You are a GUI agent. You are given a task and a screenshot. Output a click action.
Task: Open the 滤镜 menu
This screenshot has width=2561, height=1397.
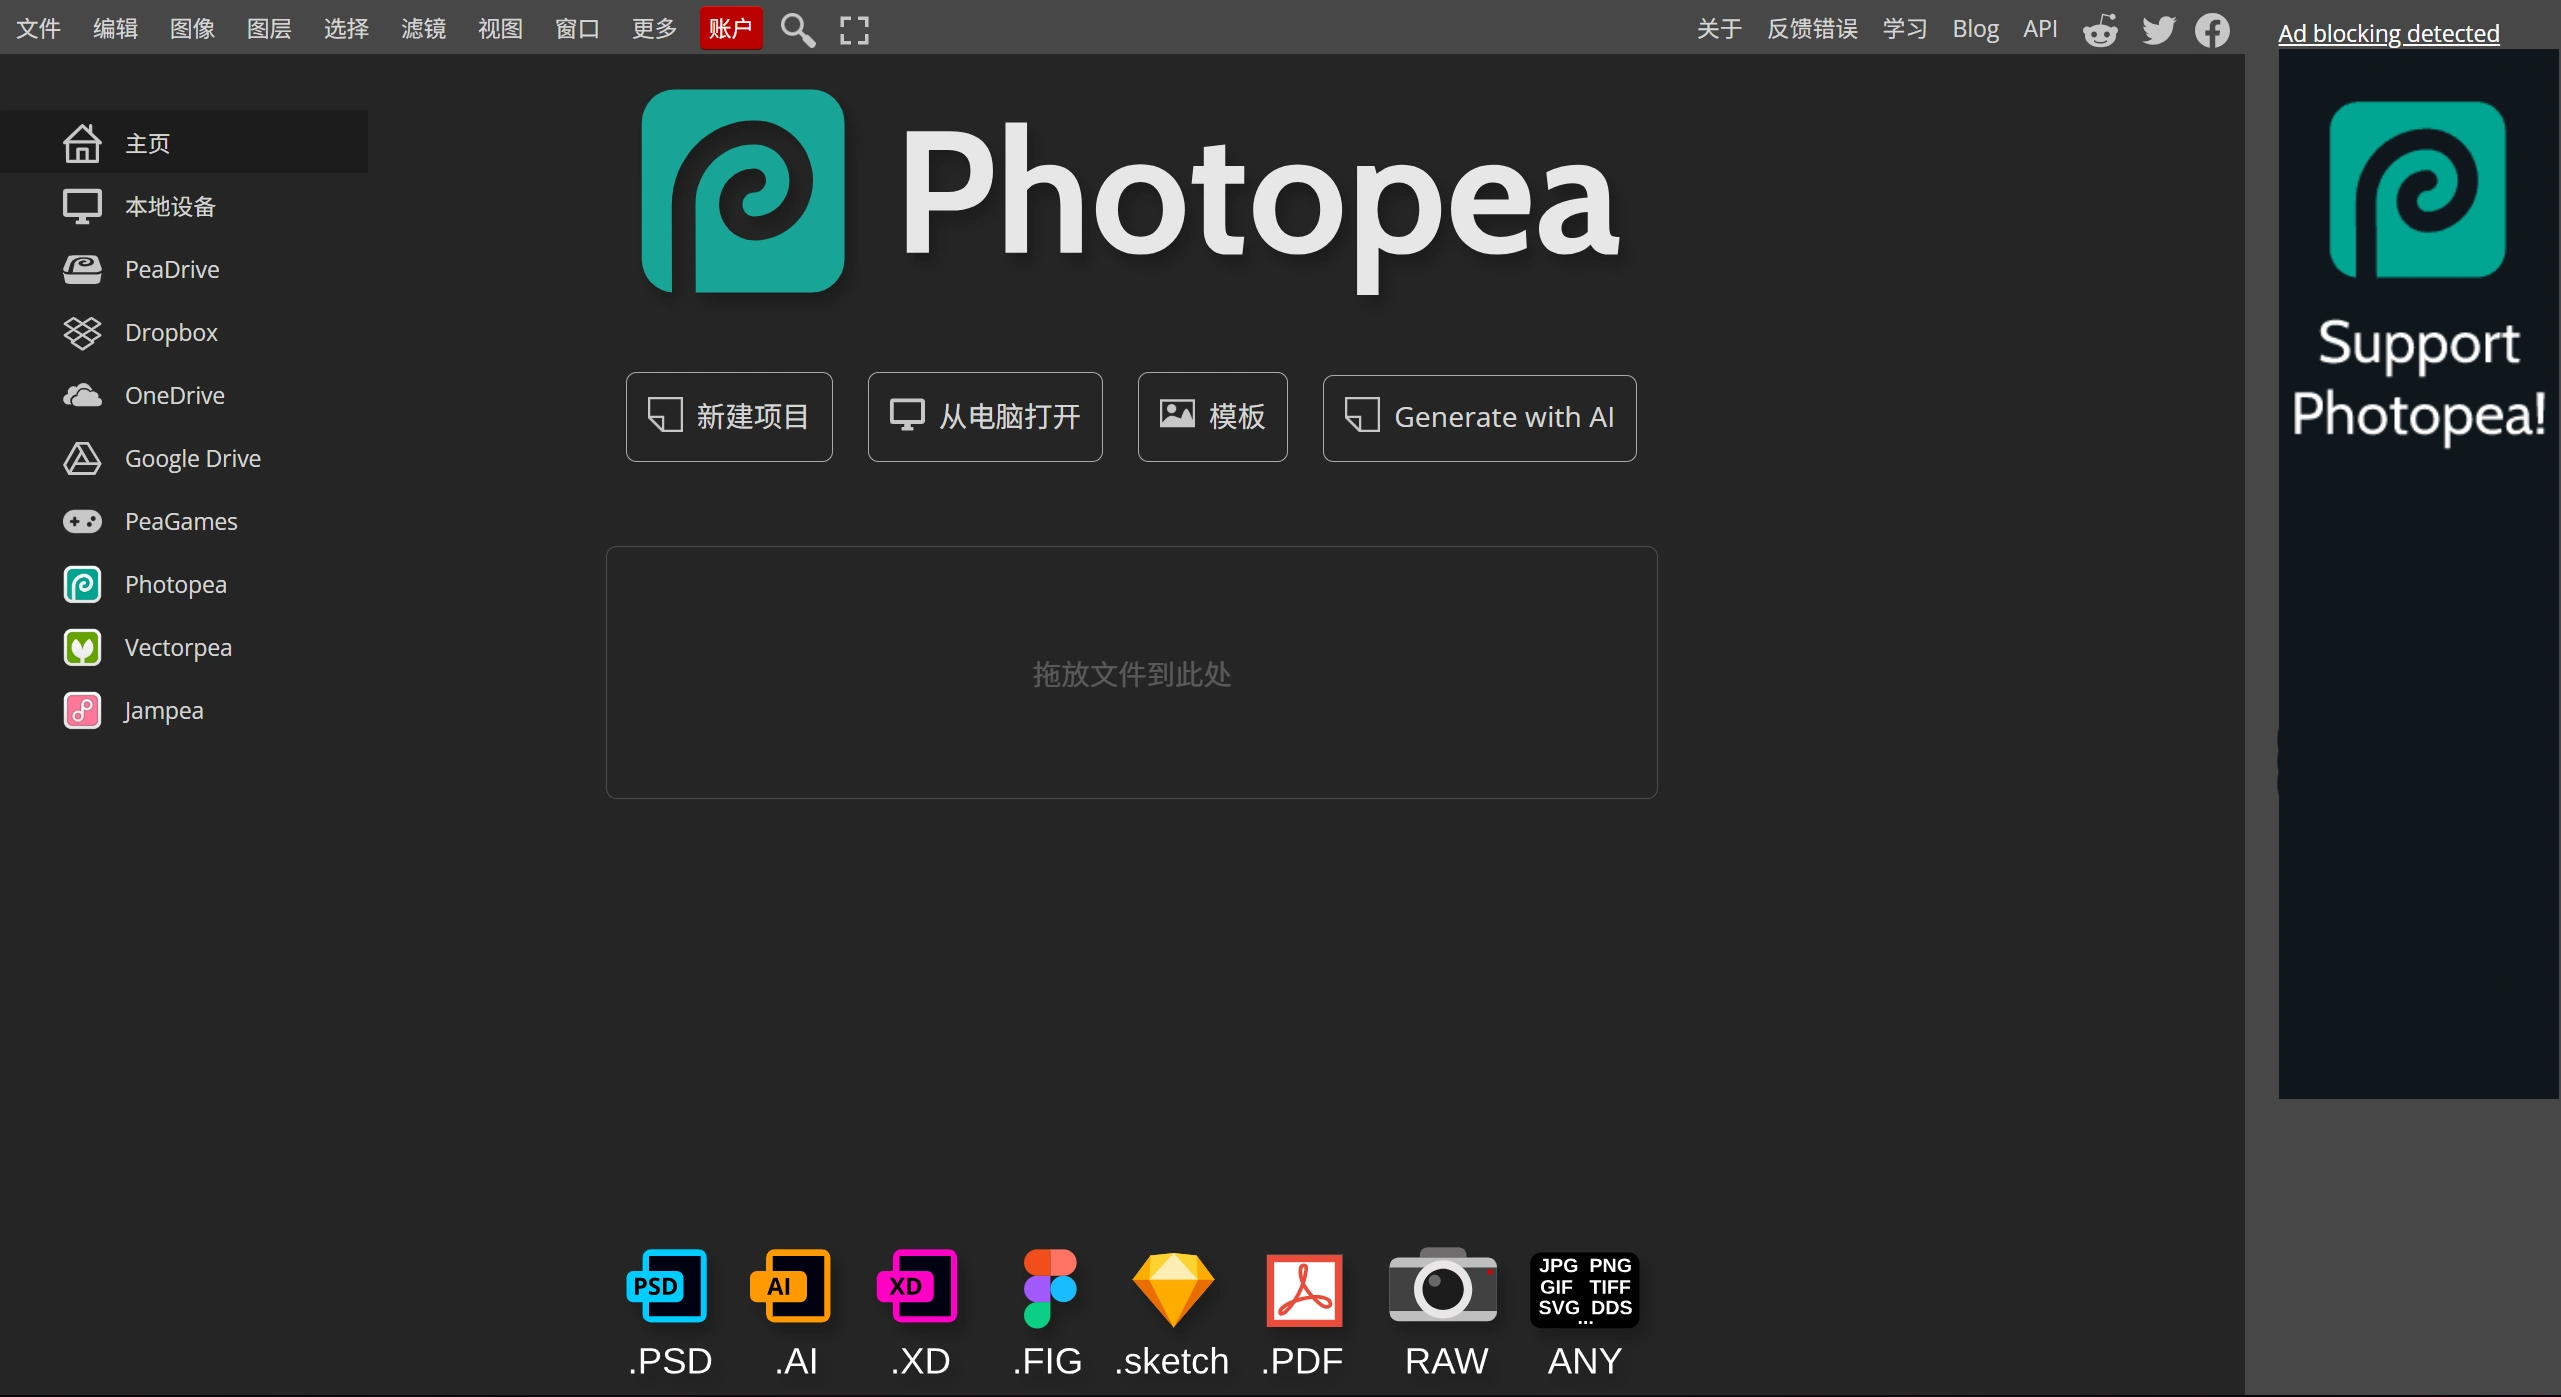point(423,29)
